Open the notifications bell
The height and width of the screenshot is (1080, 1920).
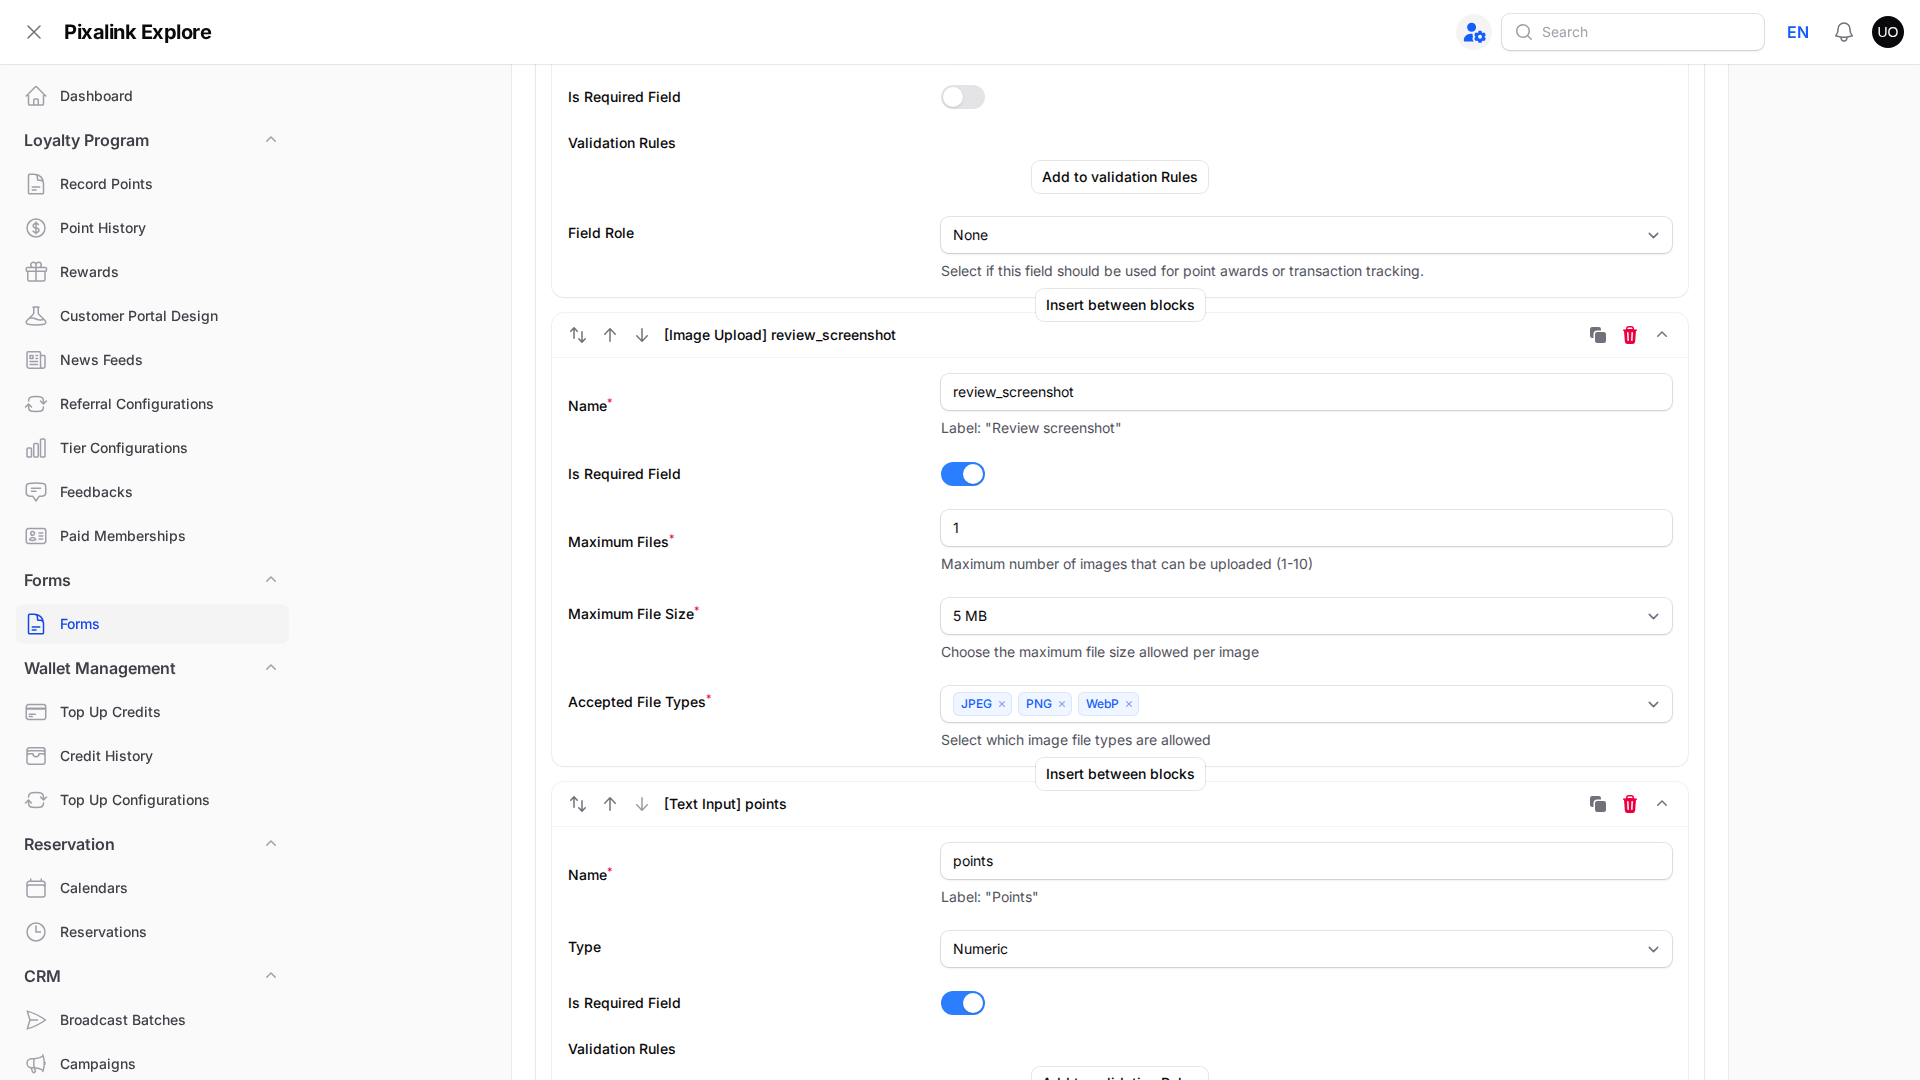(x=1844, y=32)
